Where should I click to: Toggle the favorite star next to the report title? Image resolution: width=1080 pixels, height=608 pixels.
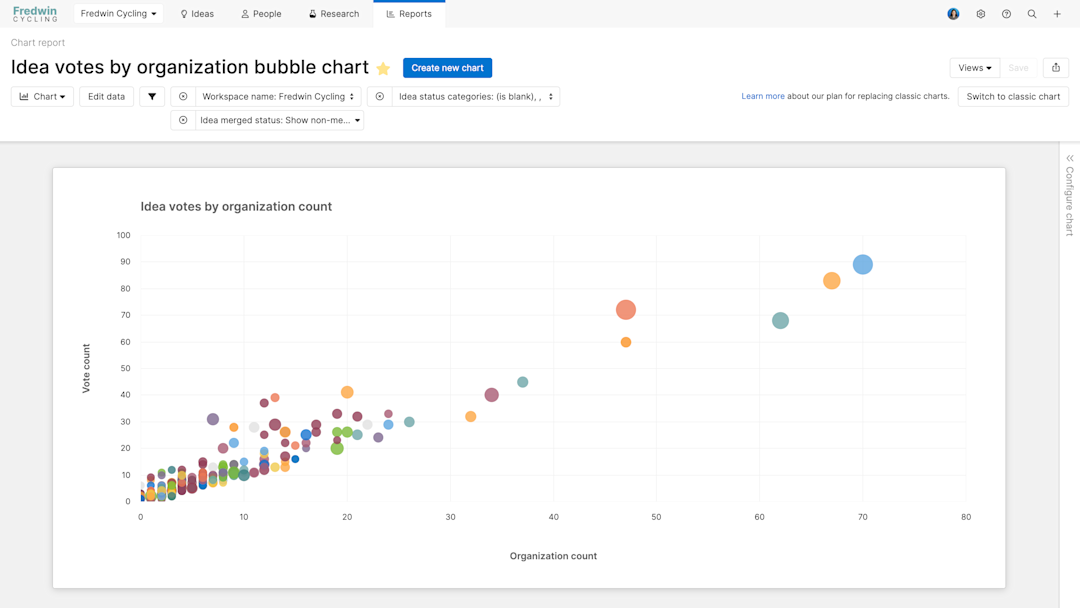(x=383, y=67)
